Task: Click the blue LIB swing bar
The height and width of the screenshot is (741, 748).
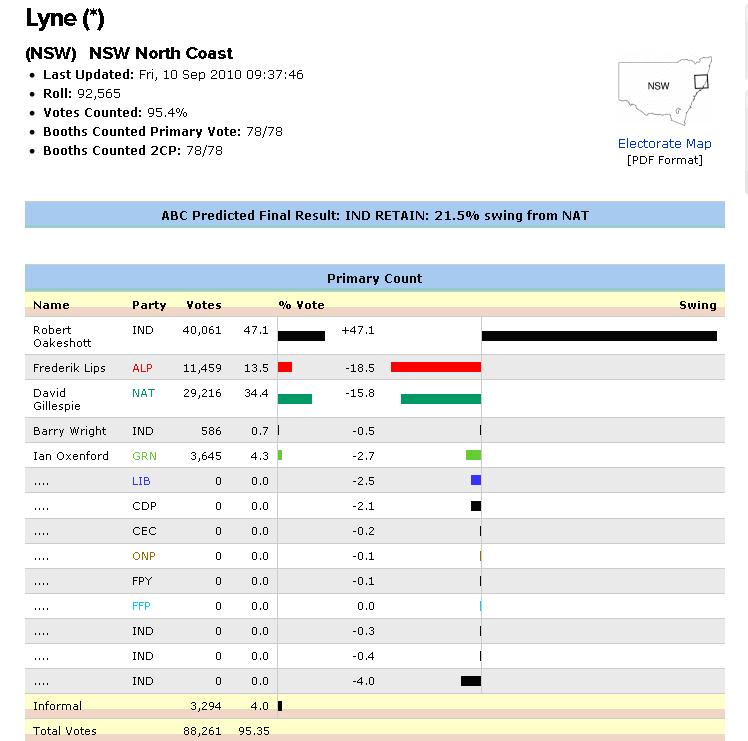Action: click(x=476, y=480)
